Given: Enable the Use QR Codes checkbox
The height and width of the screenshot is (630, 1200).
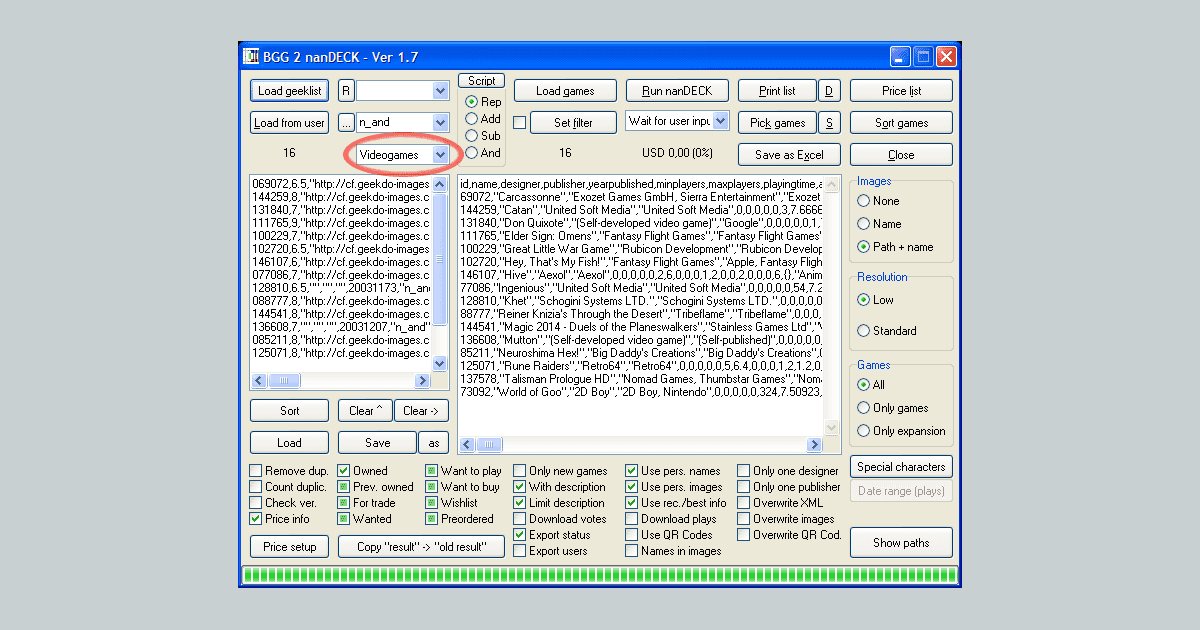Looking at the screenshot, I should pos(633,534).
